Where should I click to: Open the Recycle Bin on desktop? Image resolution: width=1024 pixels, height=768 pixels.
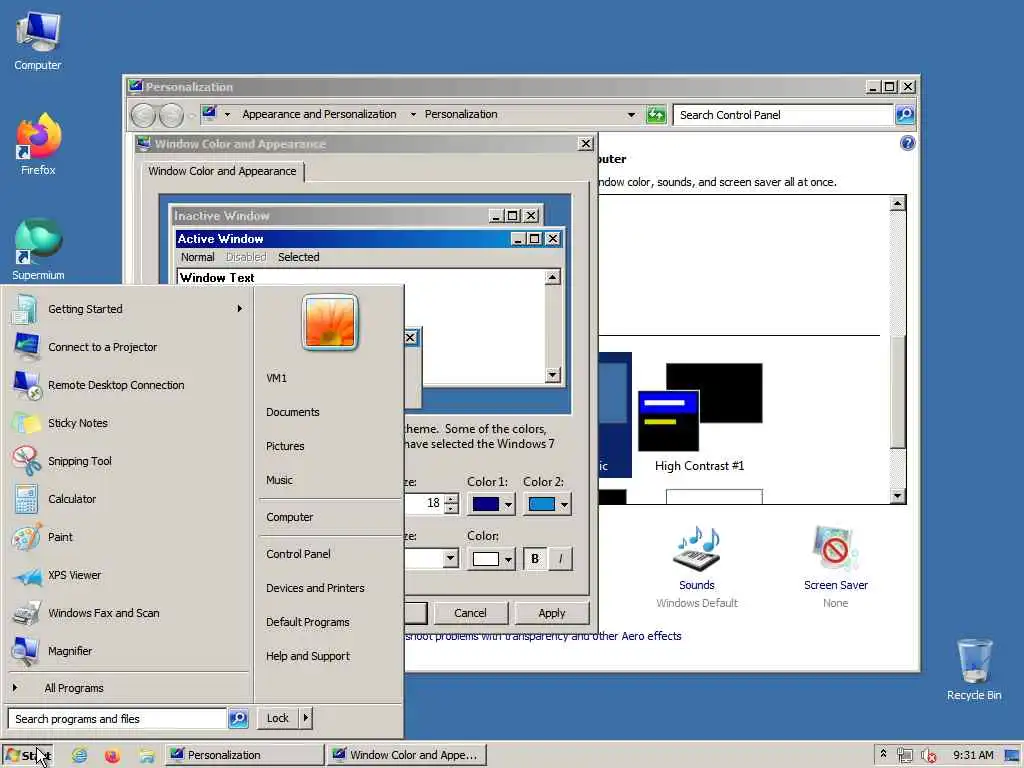point(974,669)
